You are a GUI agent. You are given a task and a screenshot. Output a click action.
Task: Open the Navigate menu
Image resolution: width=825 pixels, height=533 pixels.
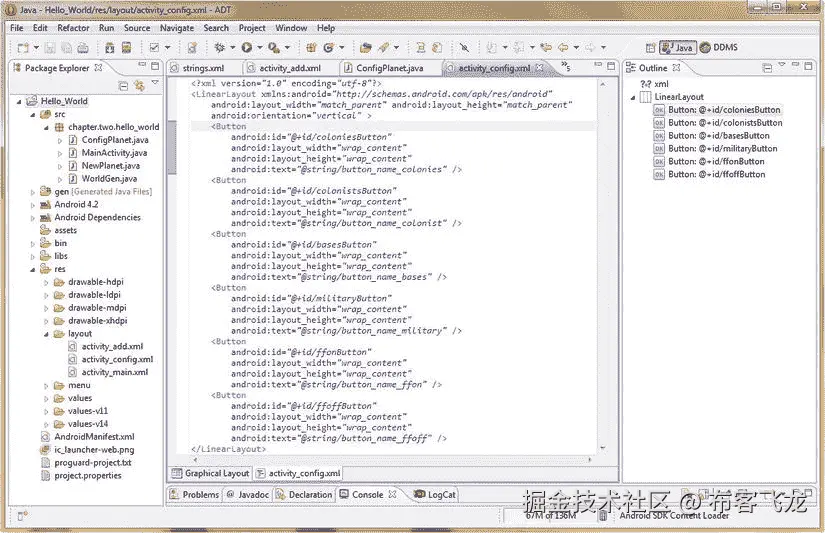(177, 28)
